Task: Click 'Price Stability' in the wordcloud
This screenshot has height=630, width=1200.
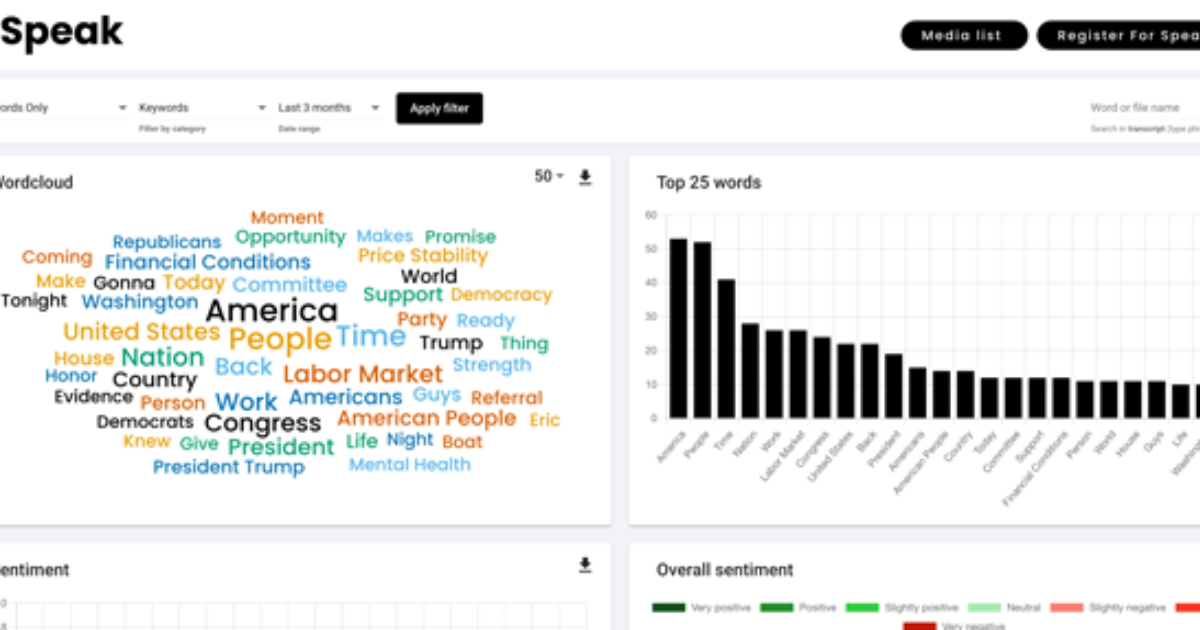Action: (423, 256)
